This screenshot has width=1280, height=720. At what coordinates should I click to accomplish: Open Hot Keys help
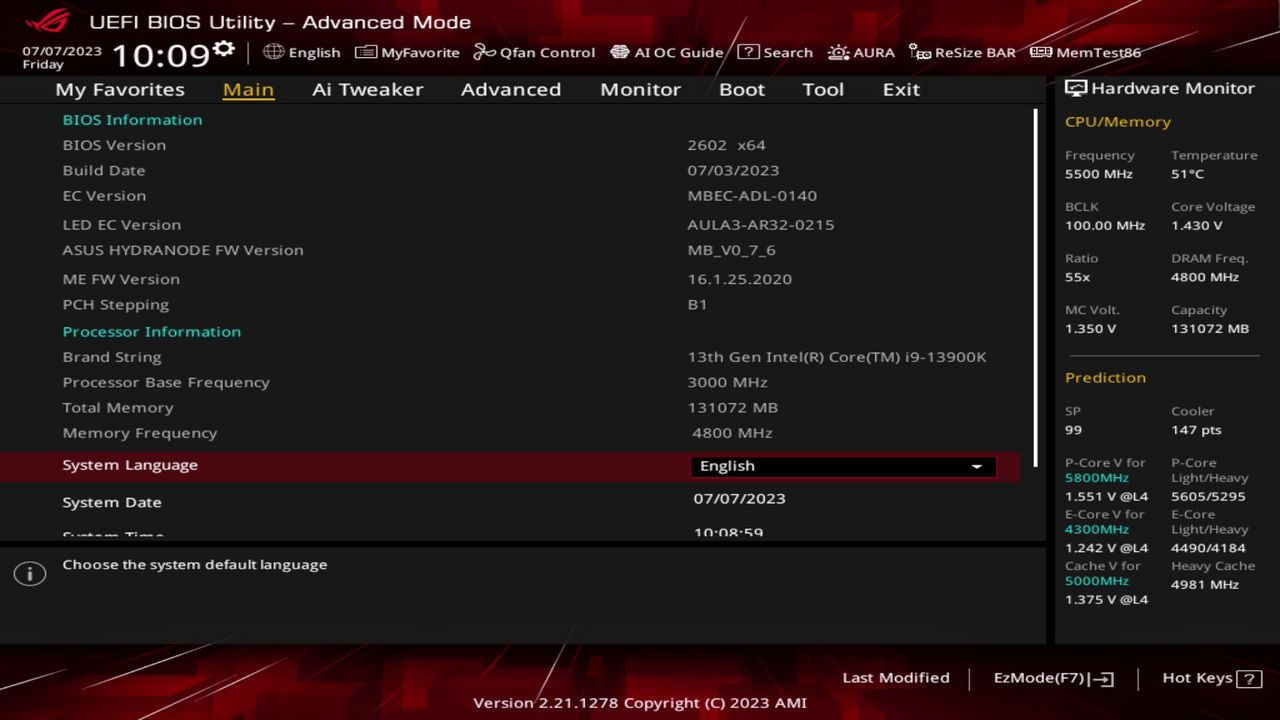point(1212,678)
